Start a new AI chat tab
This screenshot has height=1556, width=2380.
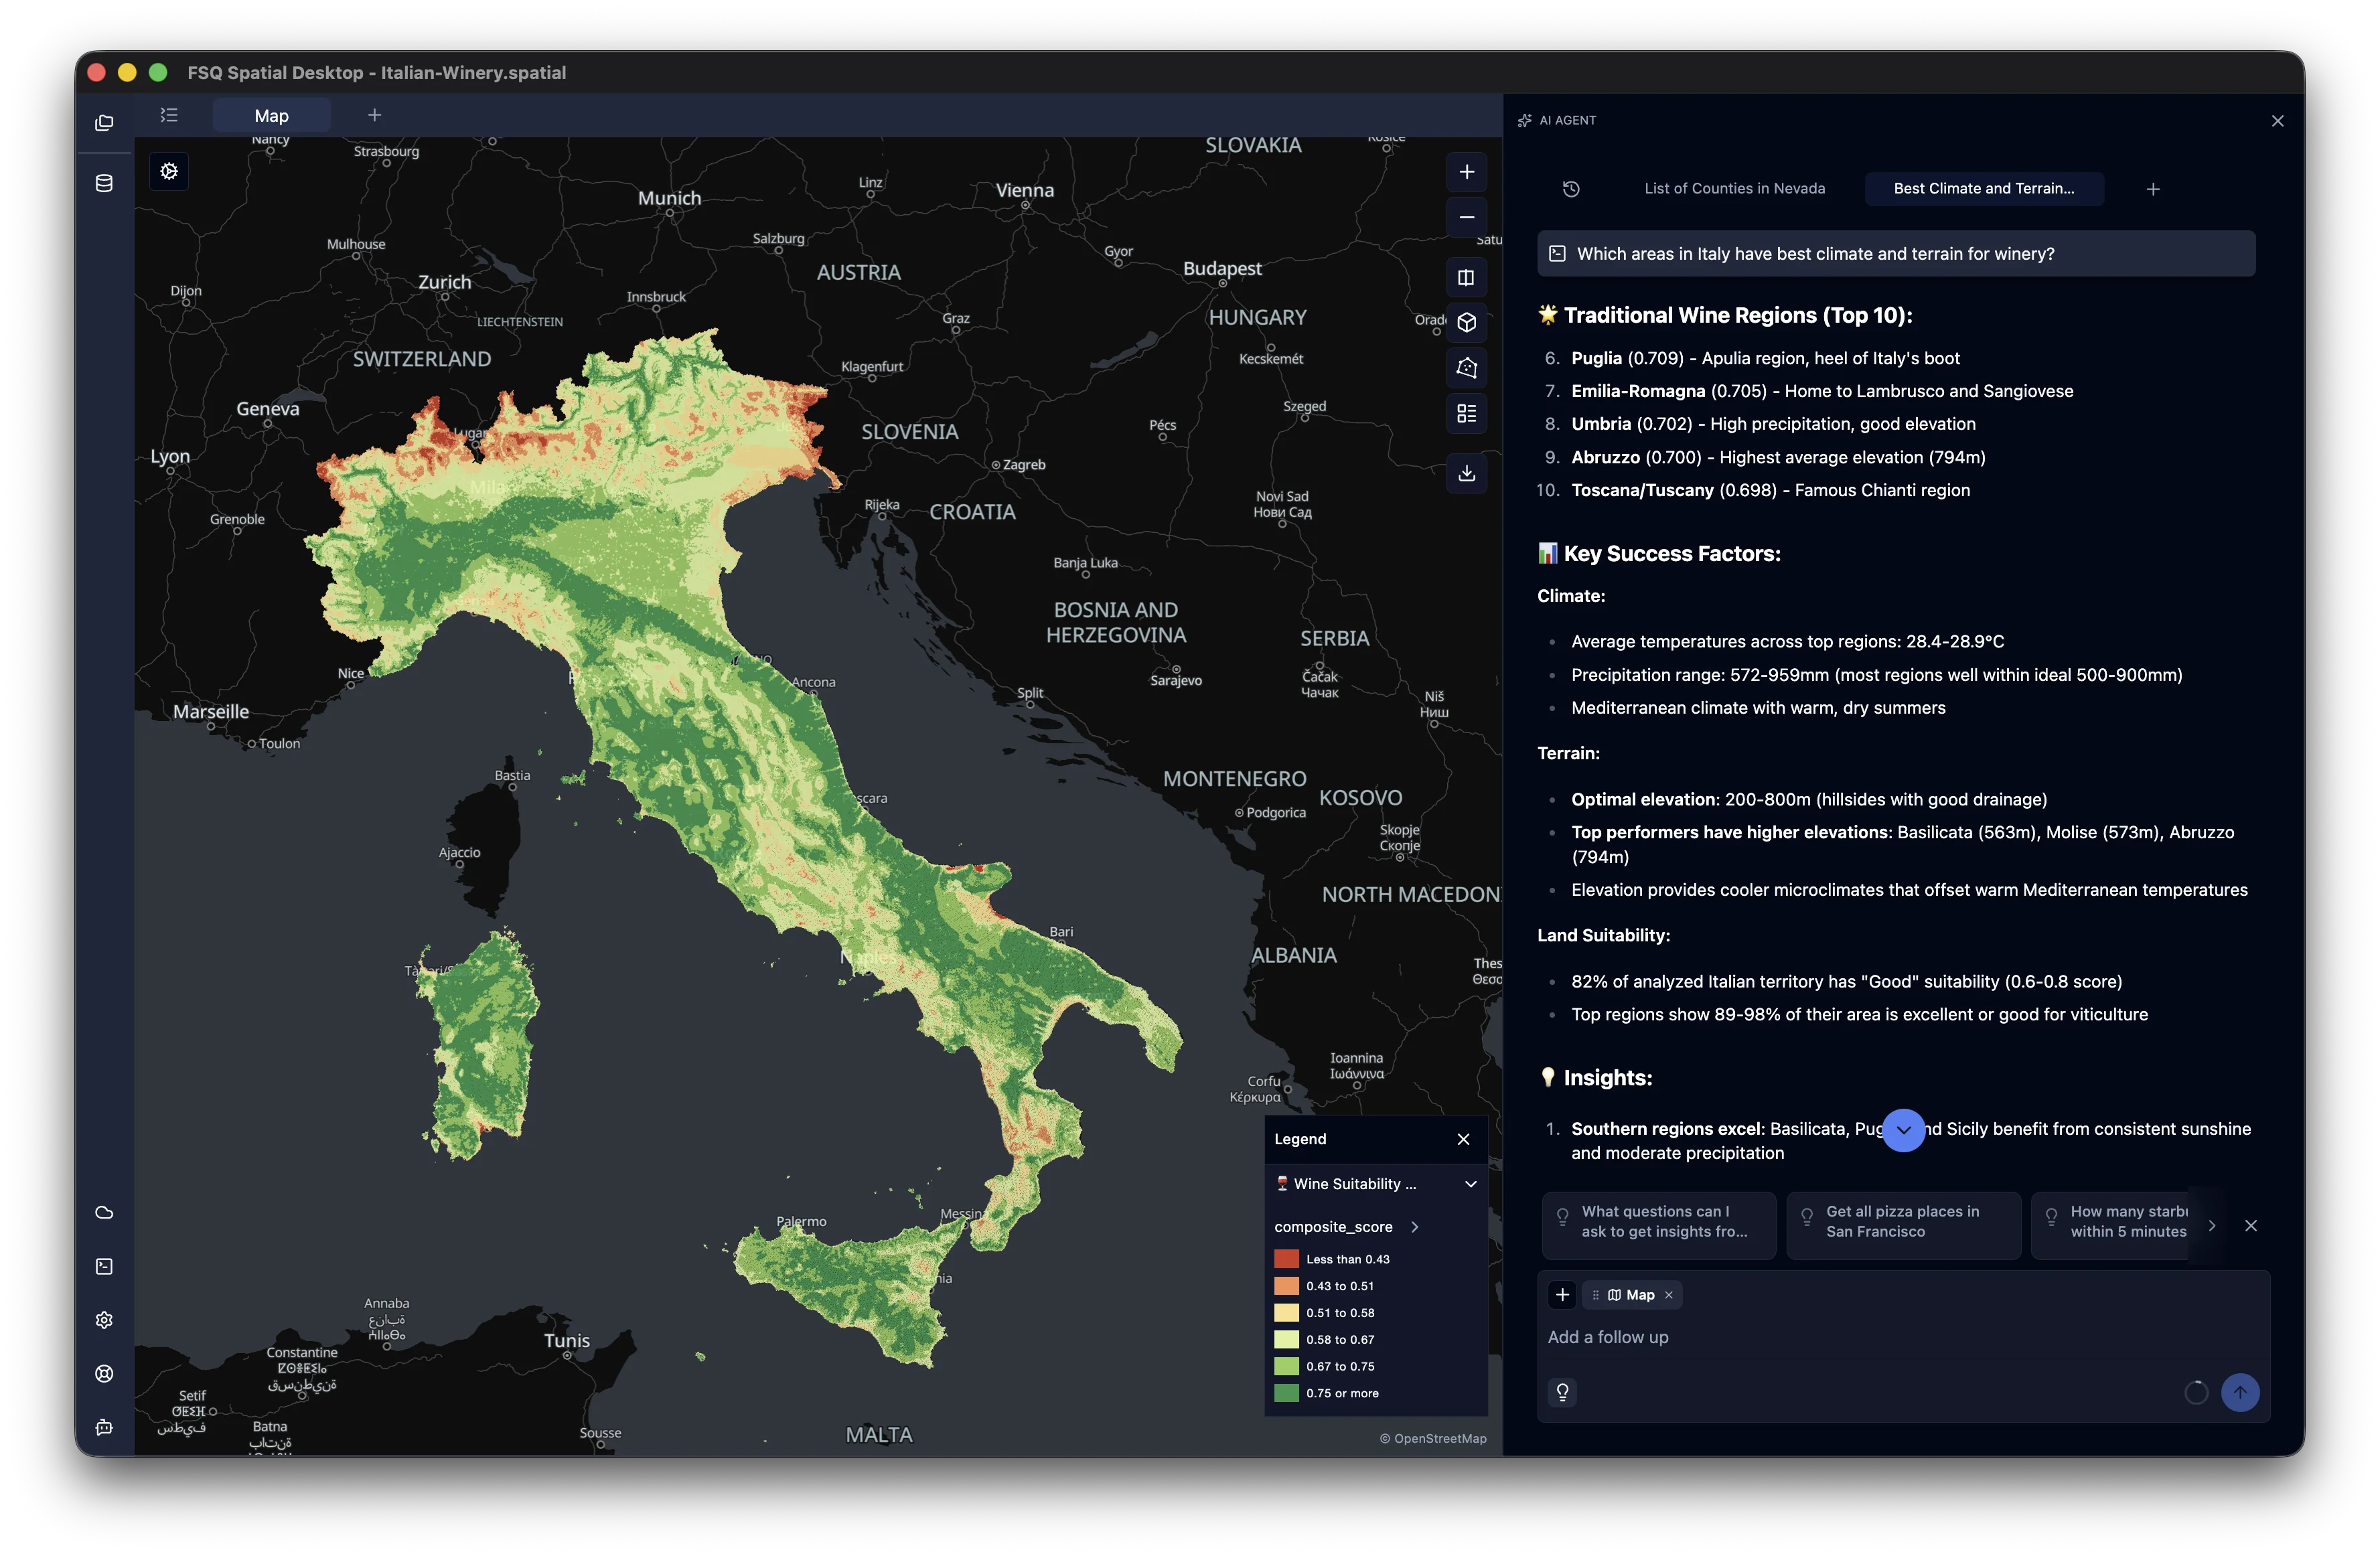point(2153,189)
